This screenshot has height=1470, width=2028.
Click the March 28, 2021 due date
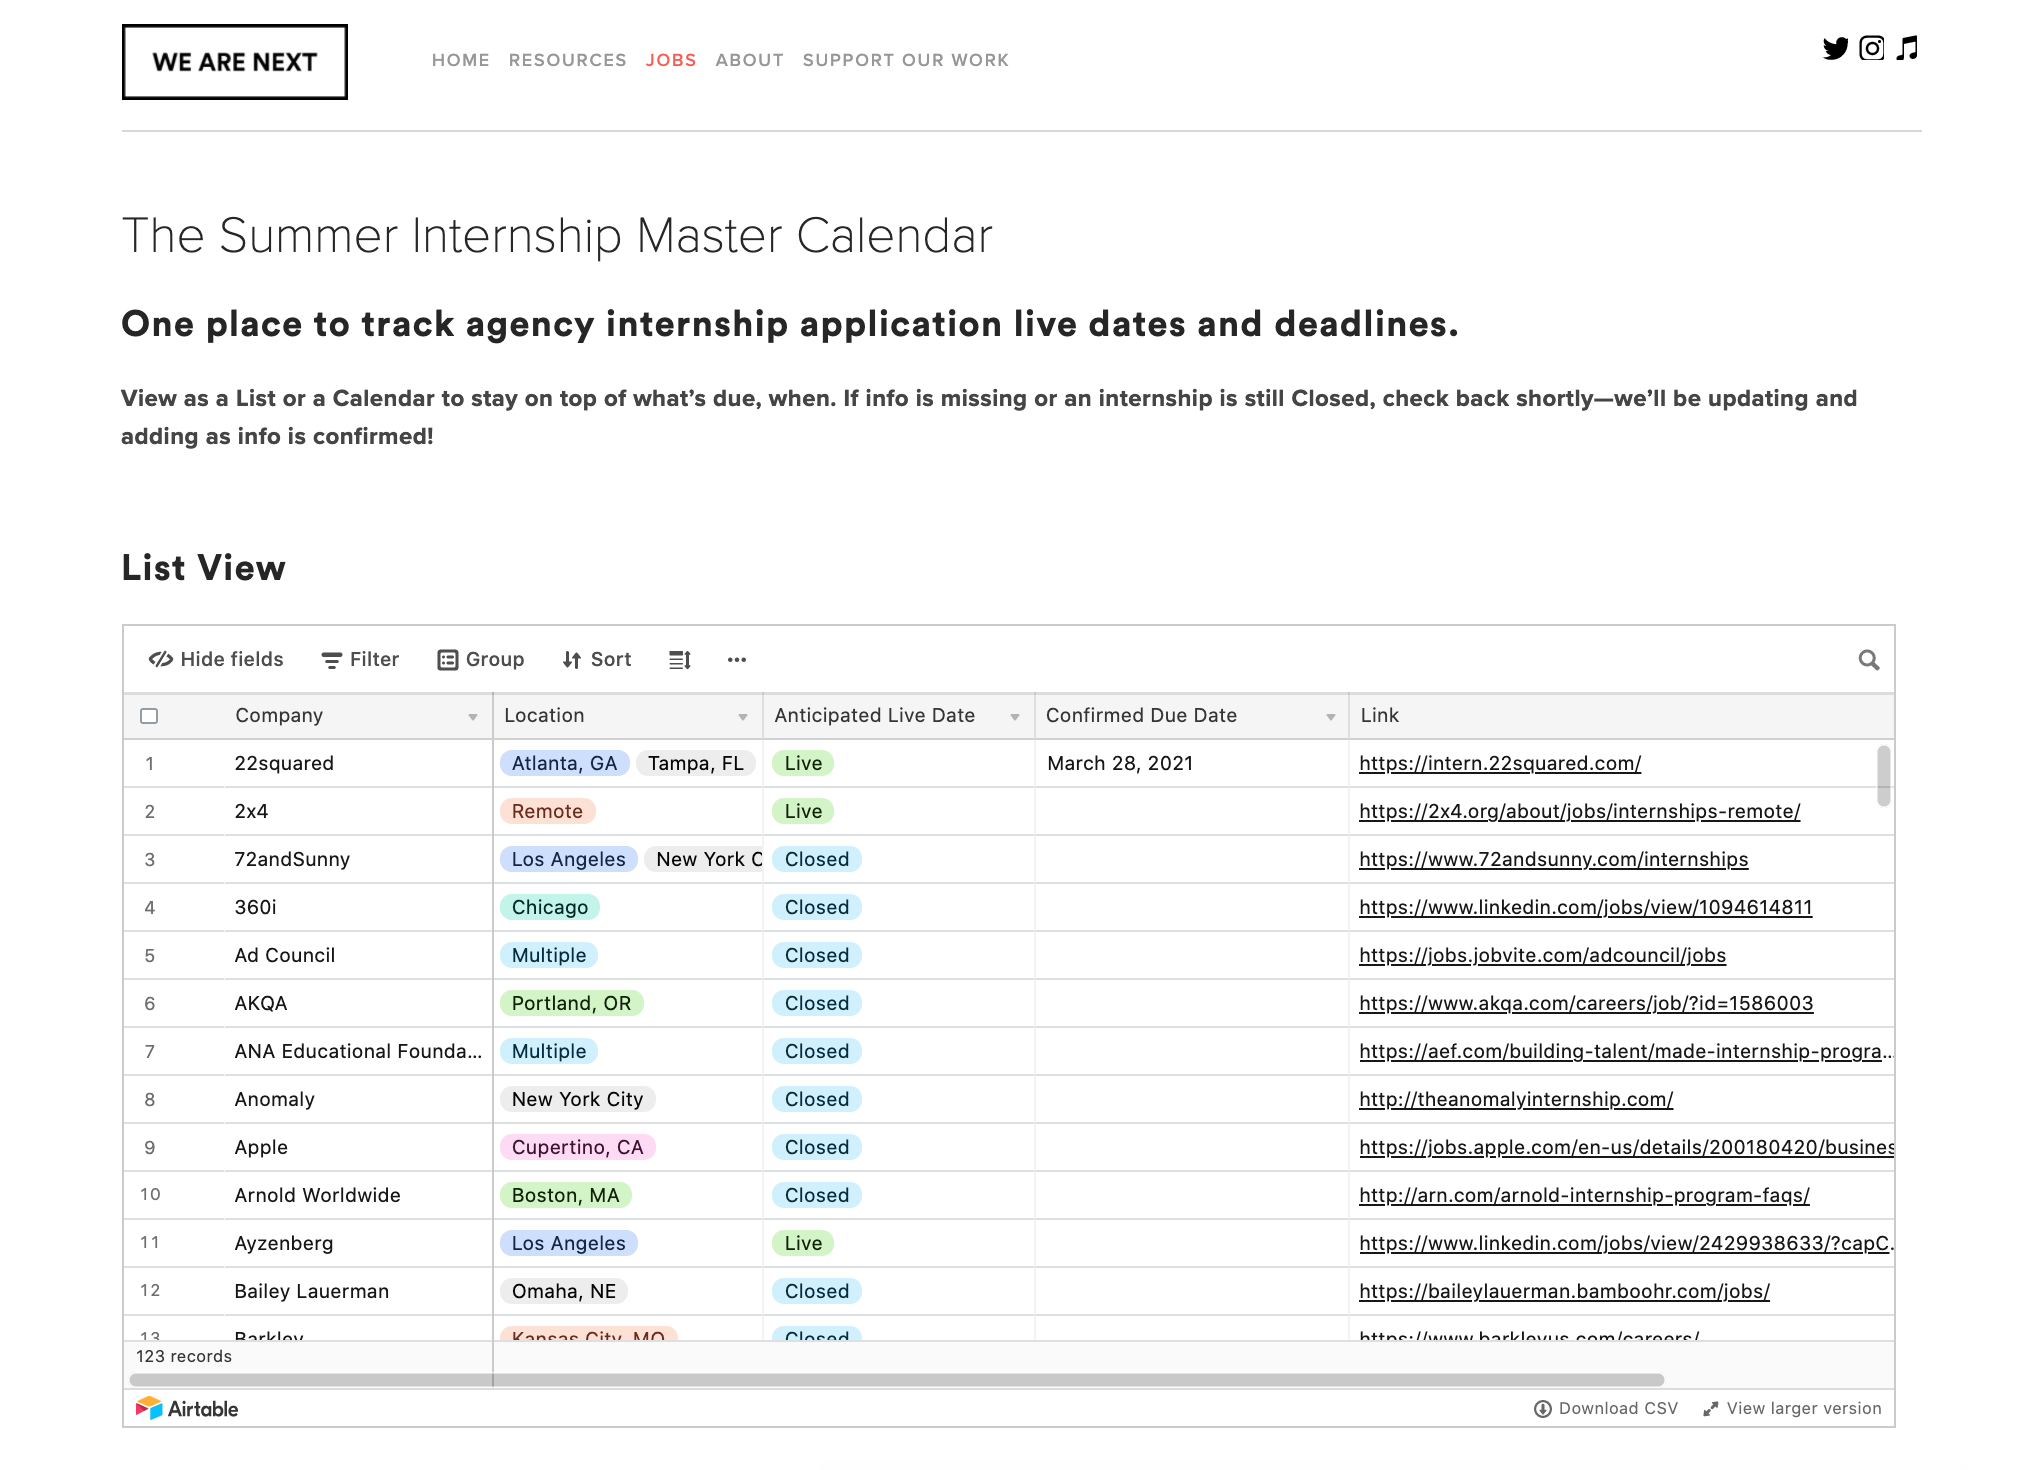[x=1120, y=763]
